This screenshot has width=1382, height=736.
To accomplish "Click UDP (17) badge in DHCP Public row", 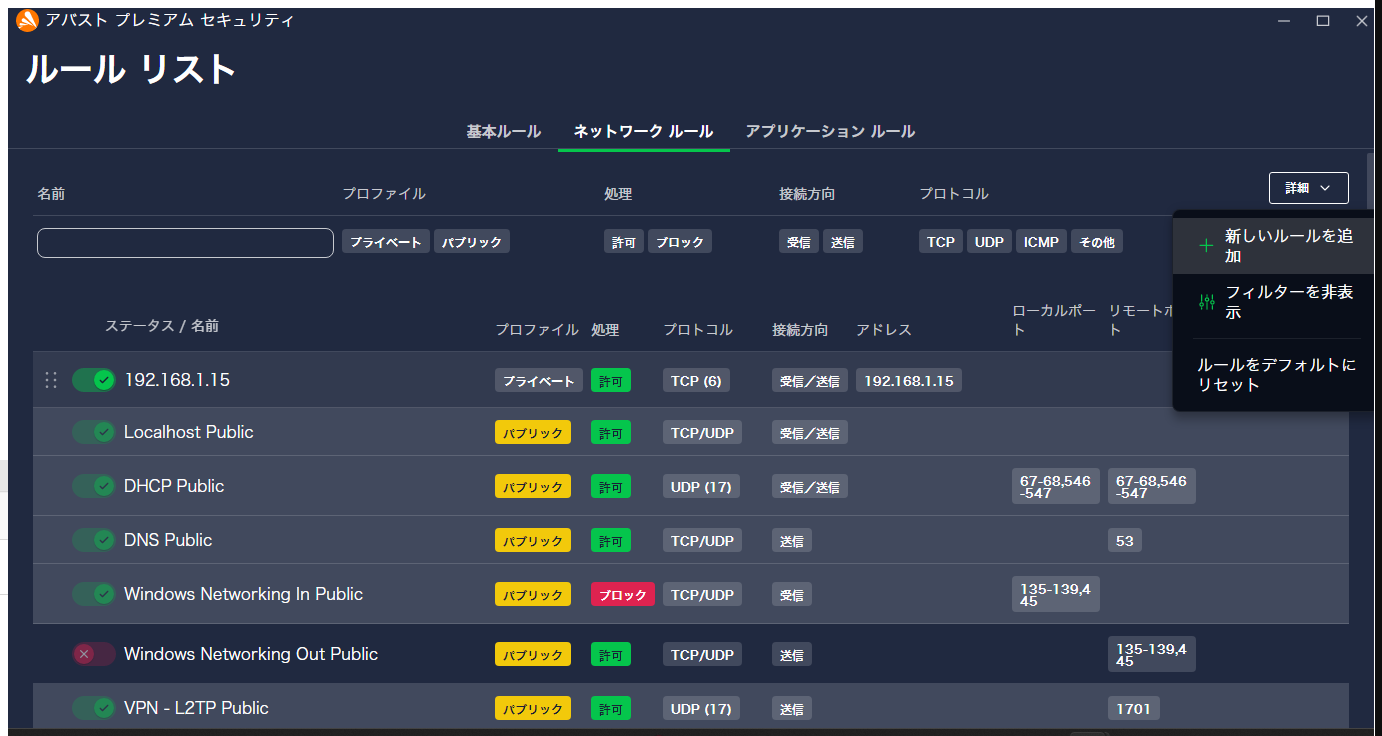I will point(701,486).
